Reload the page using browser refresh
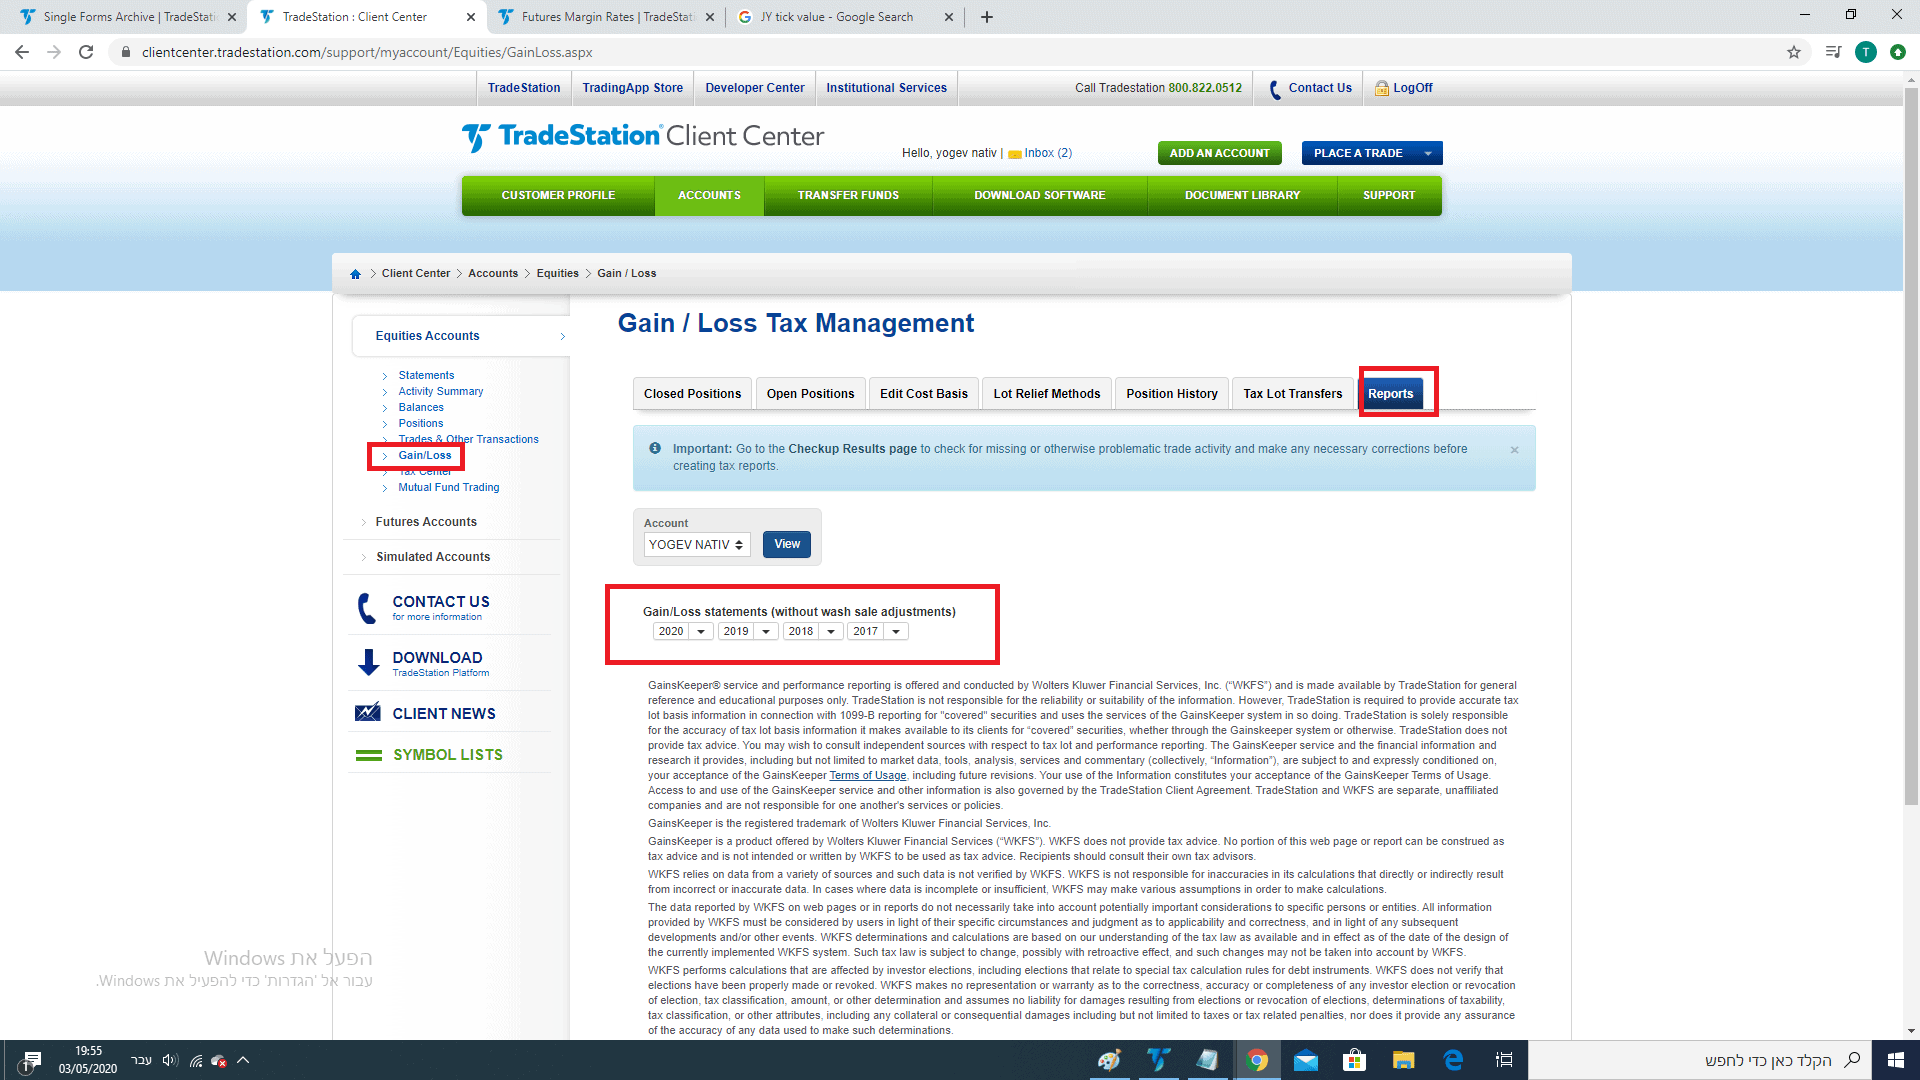This screenshot has width=1920, height=1080. 86,52
